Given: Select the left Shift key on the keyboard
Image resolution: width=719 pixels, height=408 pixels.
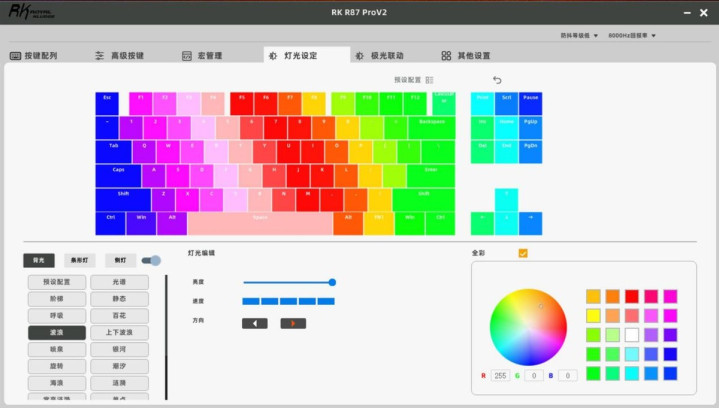Looking at the screenshot, I should [123, 200].
